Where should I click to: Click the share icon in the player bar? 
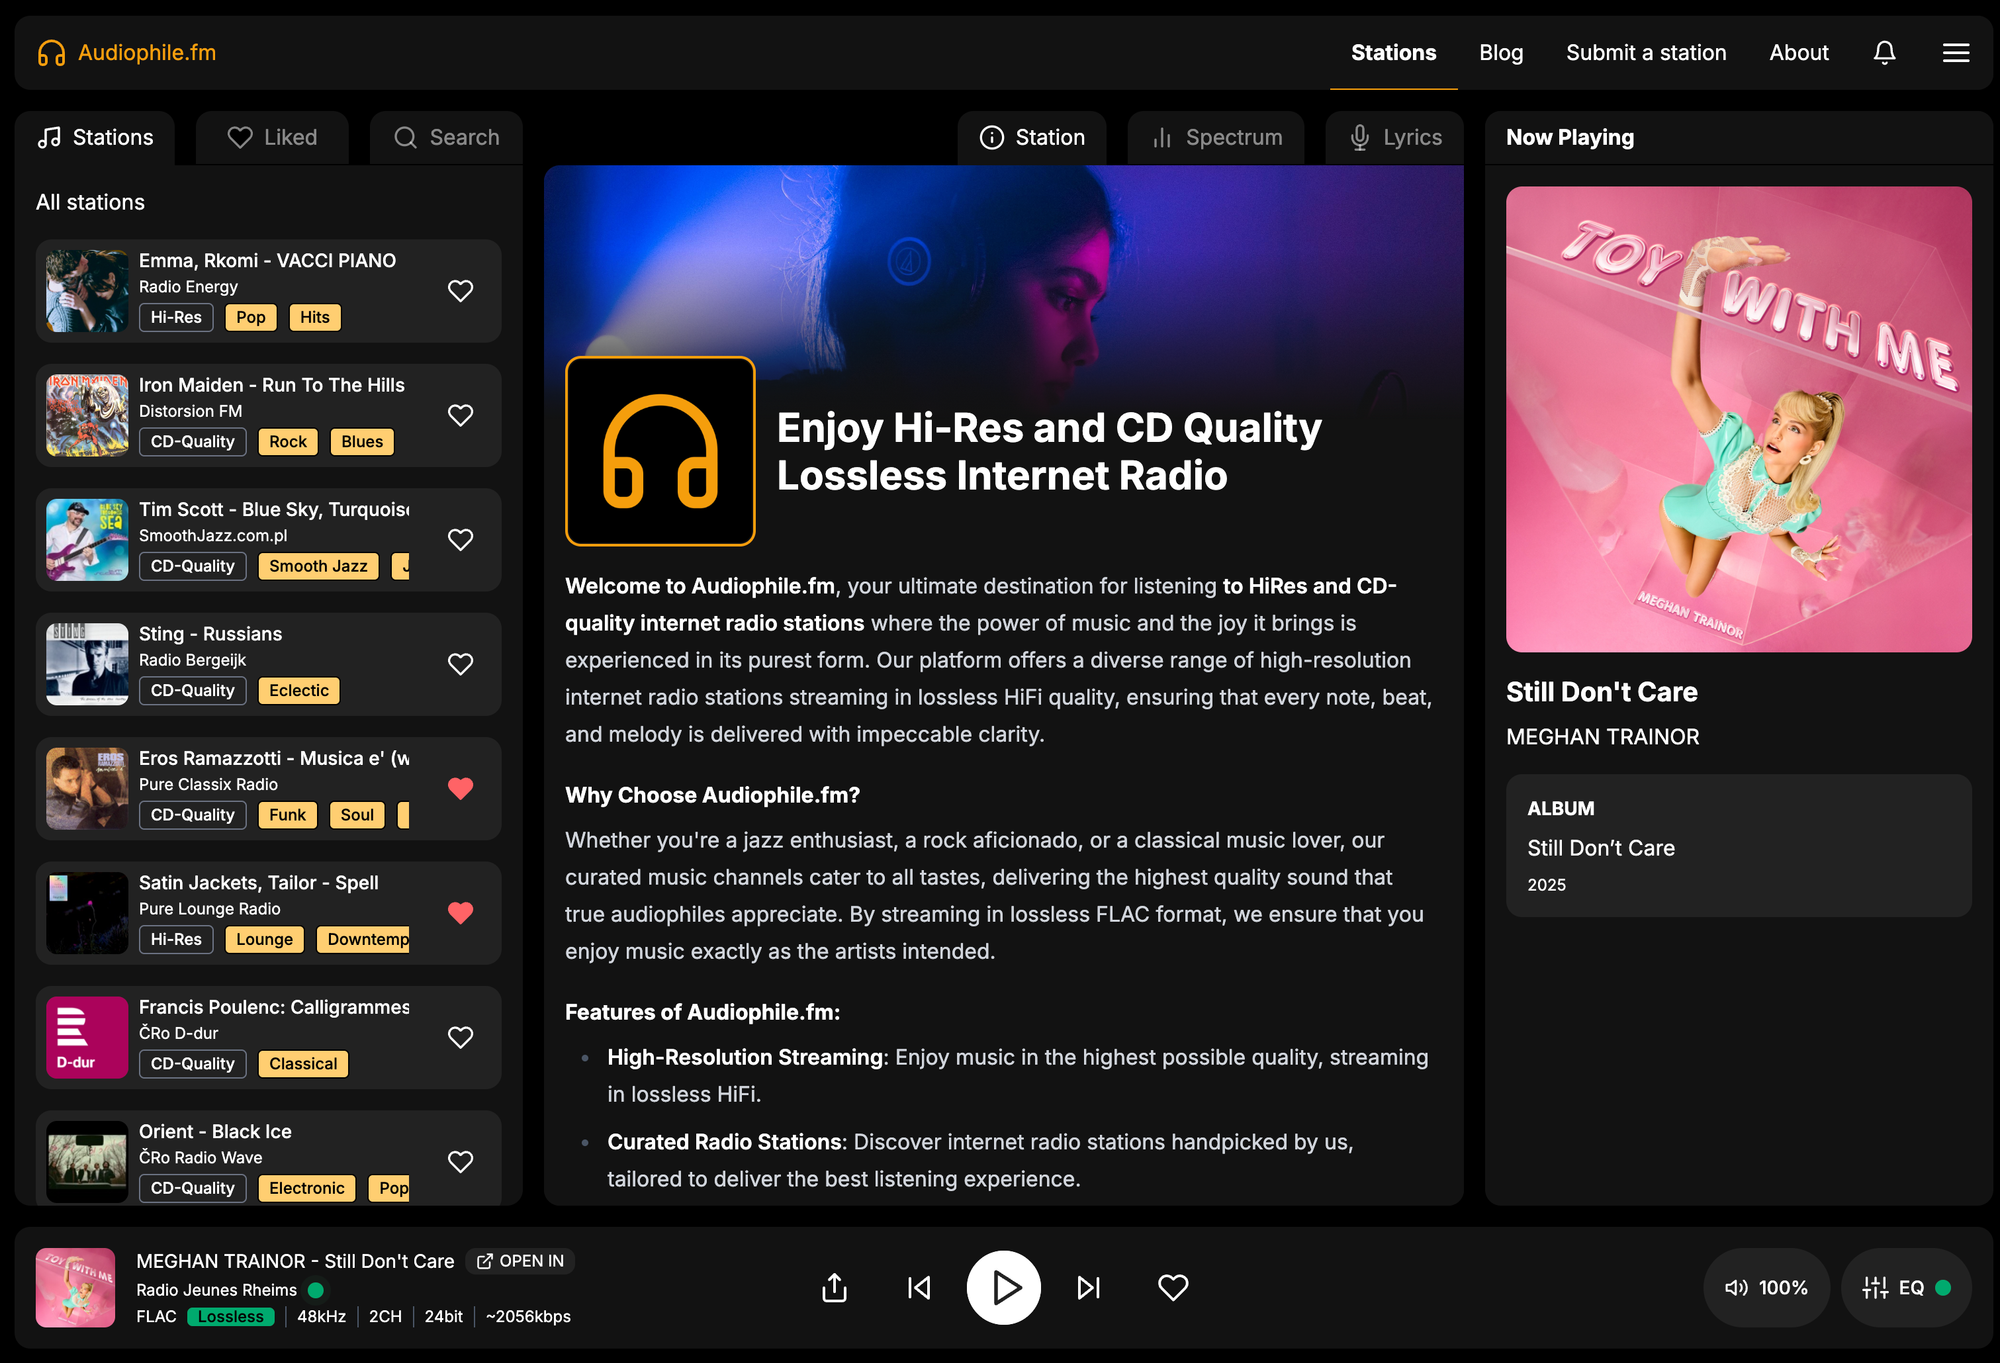834,1288
